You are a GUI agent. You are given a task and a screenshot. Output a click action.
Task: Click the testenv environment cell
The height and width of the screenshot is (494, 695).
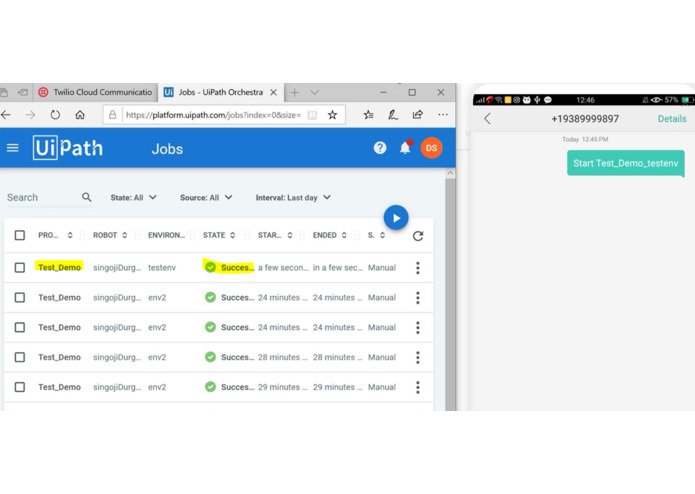(x=162, y=268)
